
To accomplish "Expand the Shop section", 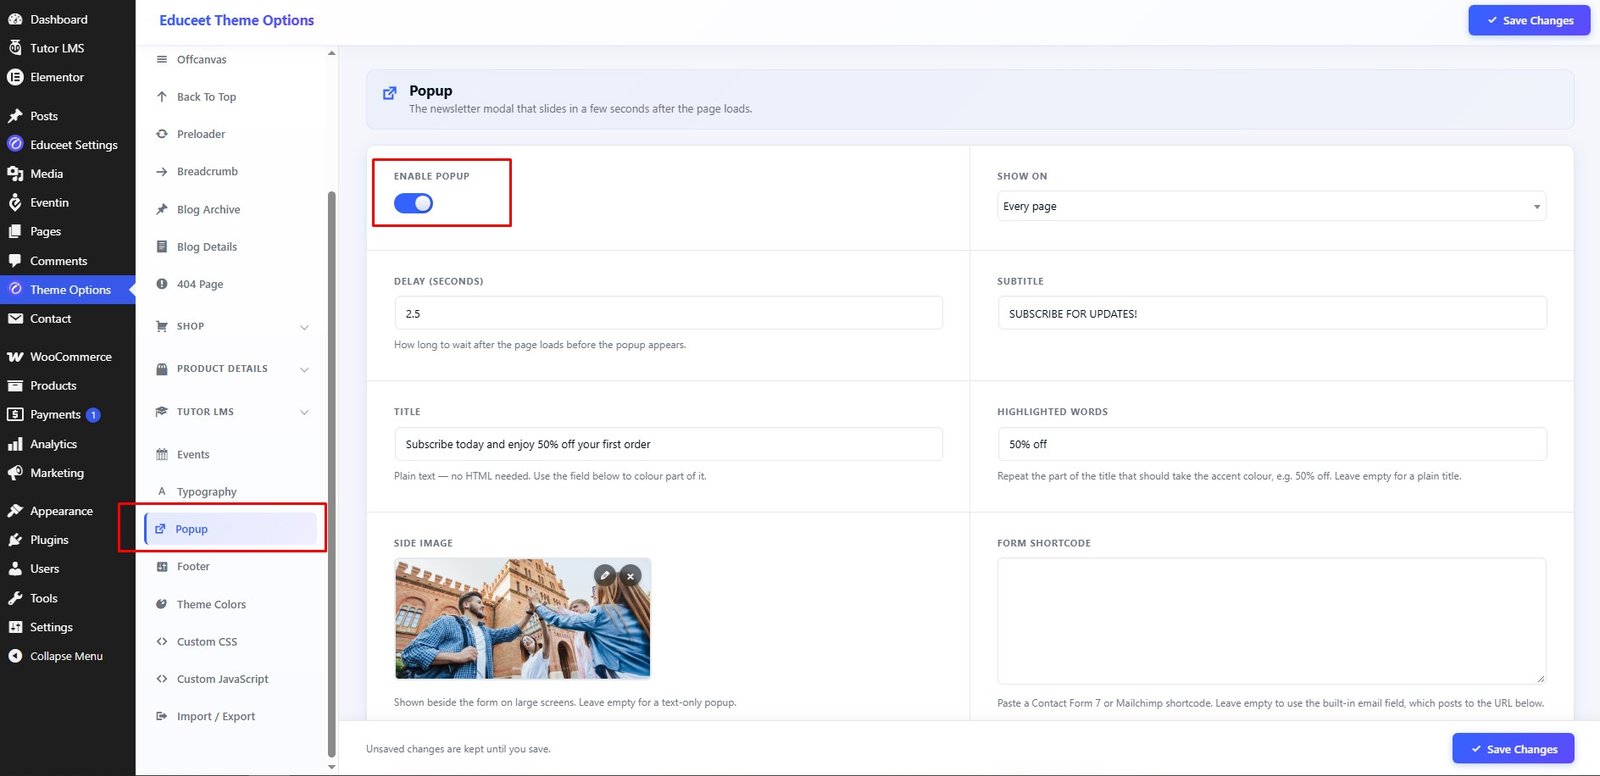I will (x=233, y=327).
